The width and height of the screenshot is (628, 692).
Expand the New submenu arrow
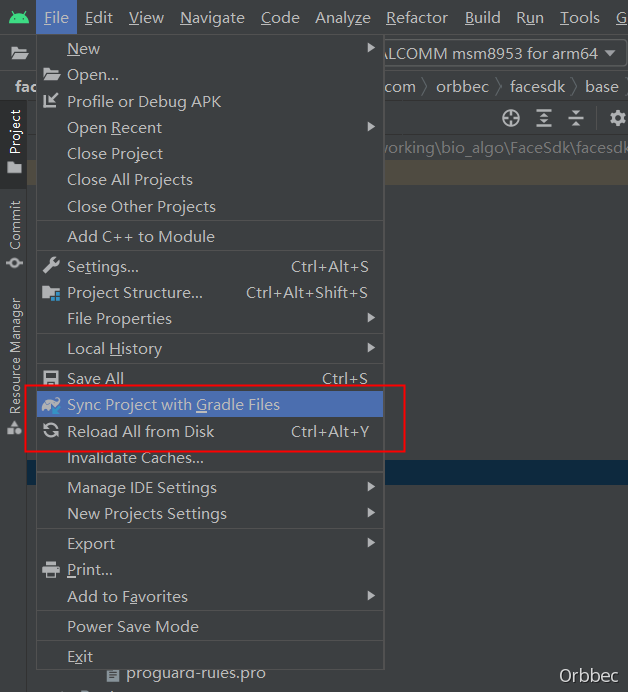pyautogui.click(x=371, y=48)
